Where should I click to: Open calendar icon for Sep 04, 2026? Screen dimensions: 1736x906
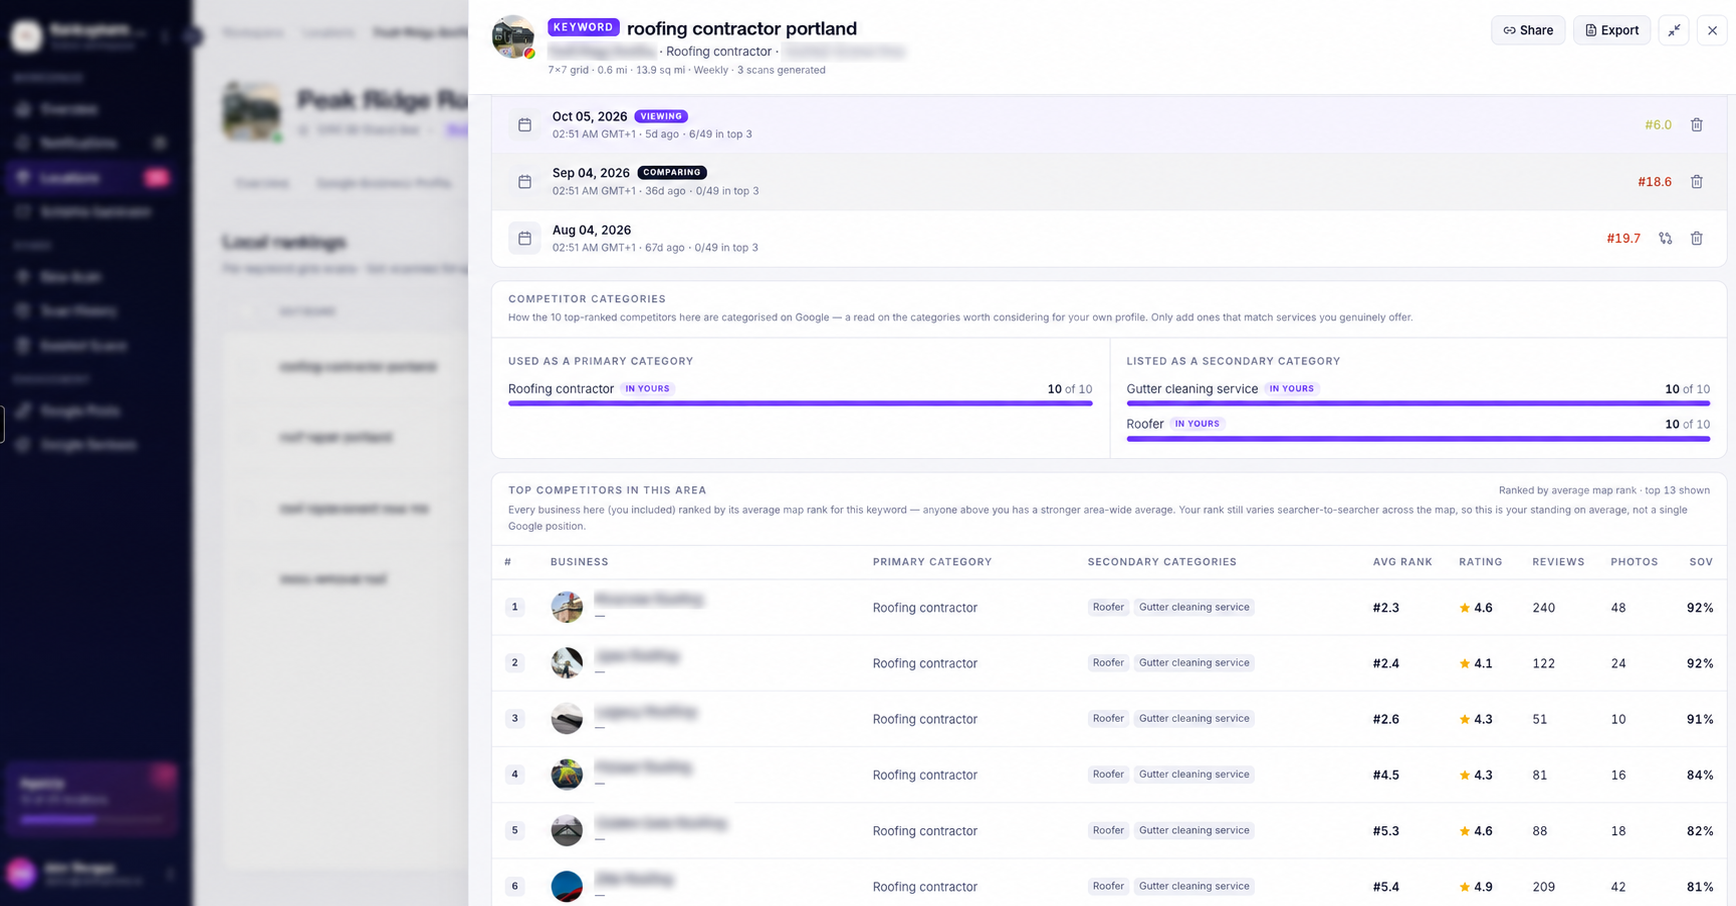(524, 182)
